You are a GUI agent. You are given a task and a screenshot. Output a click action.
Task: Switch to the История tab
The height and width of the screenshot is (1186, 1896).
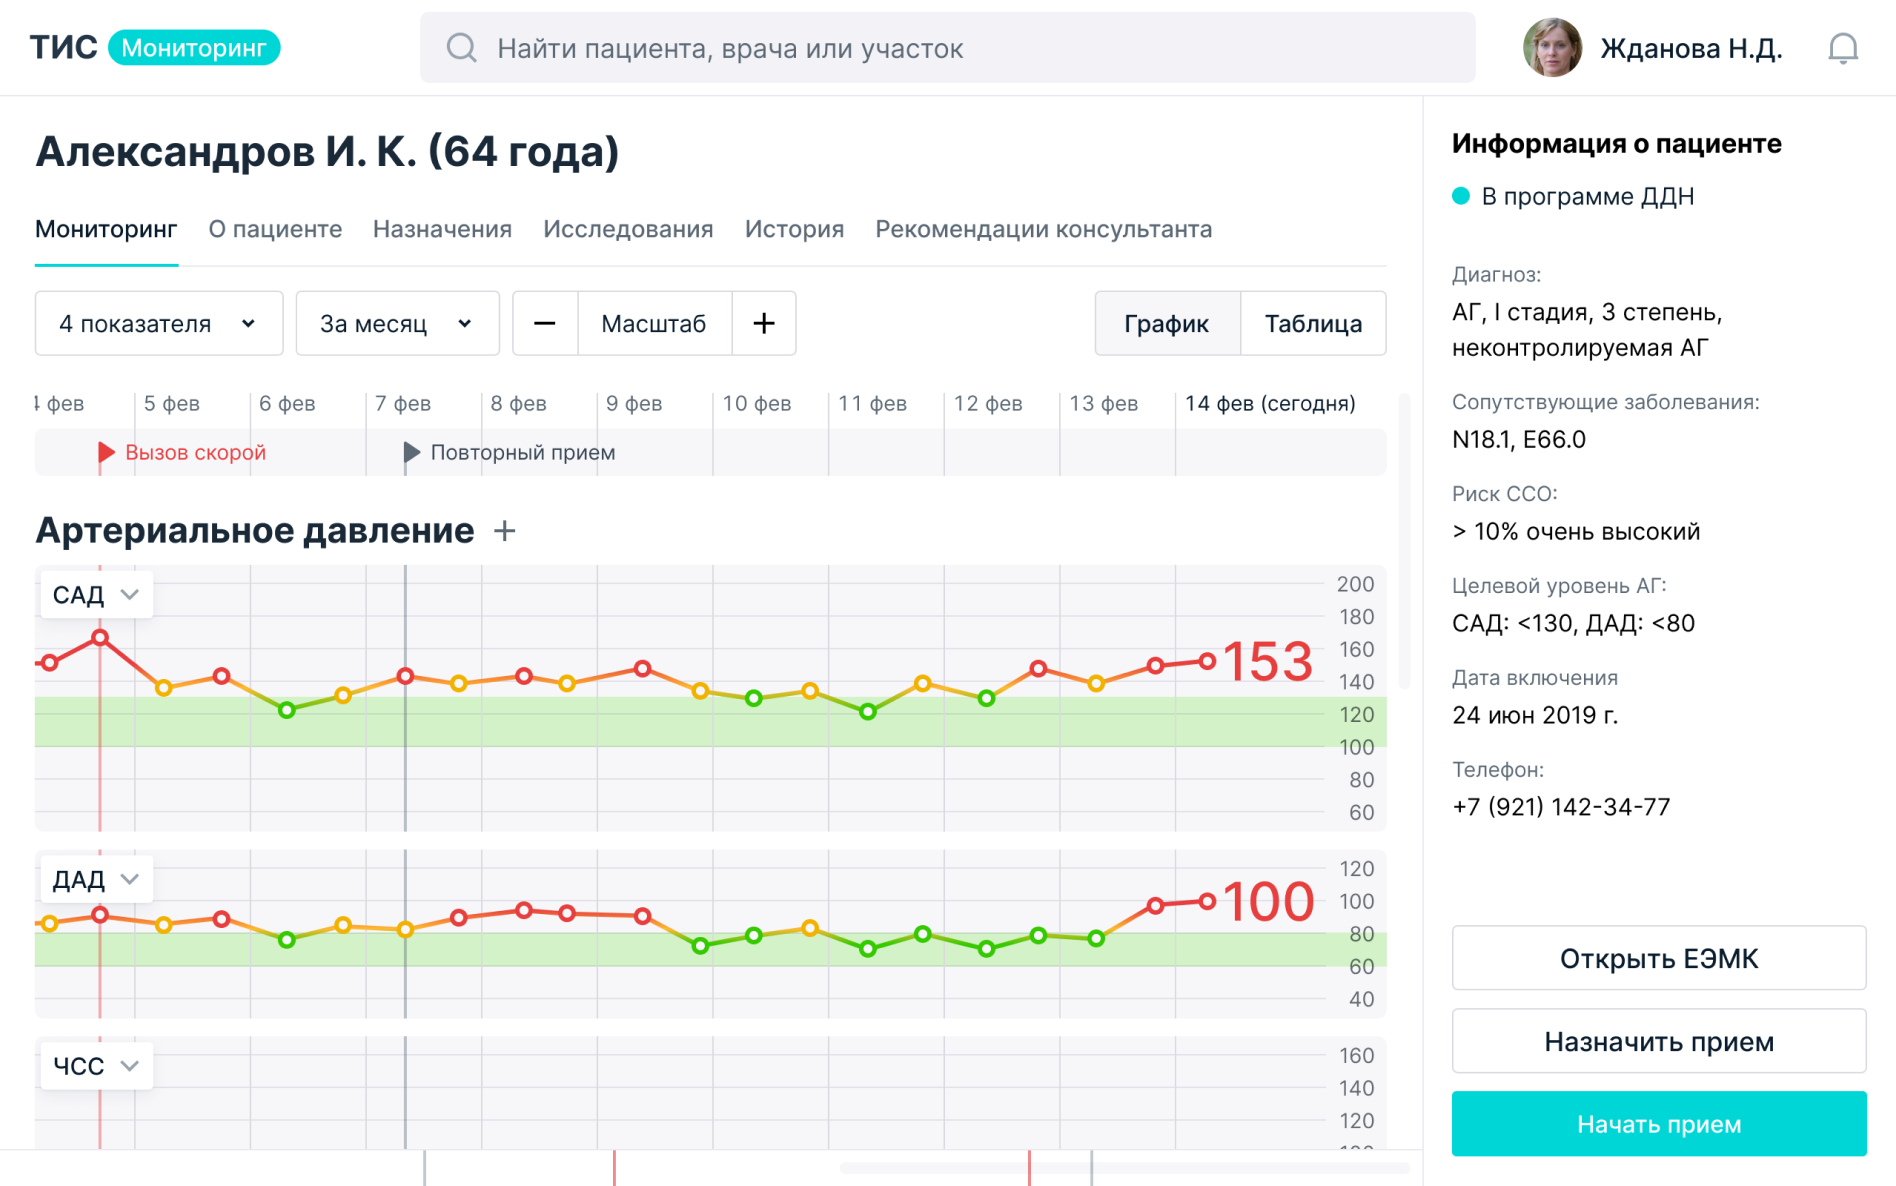click(794, 229)
